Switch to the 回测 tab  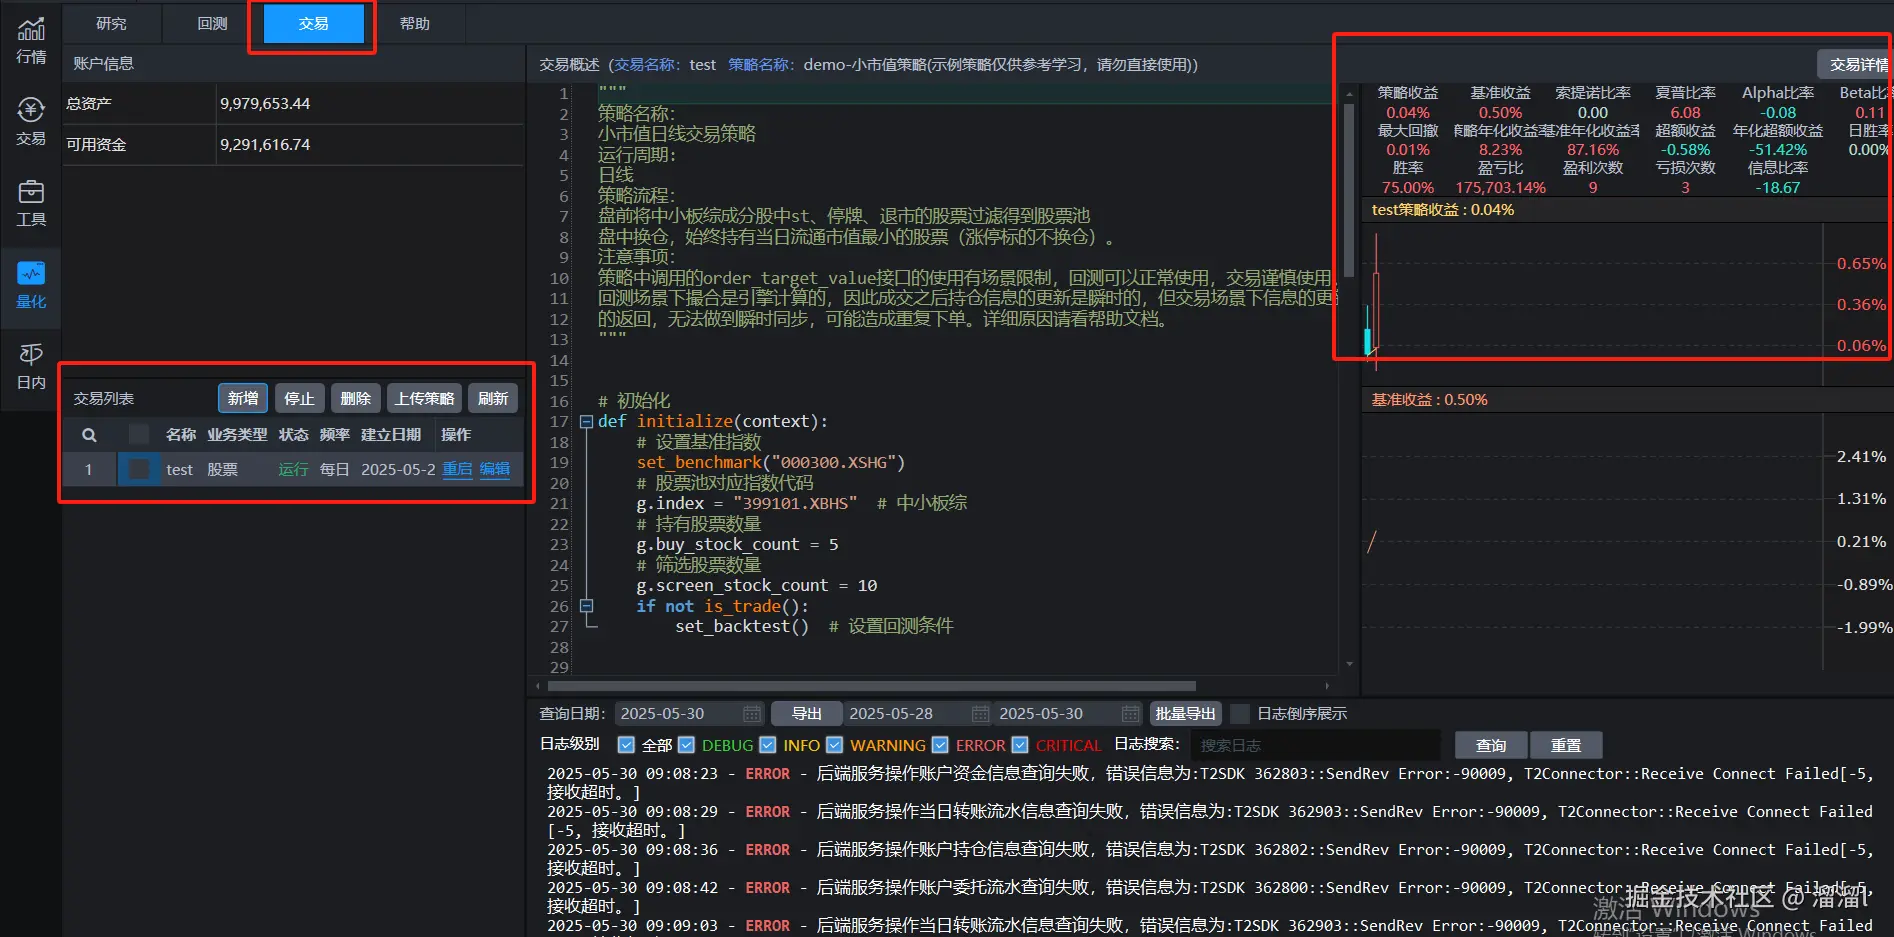213,23
